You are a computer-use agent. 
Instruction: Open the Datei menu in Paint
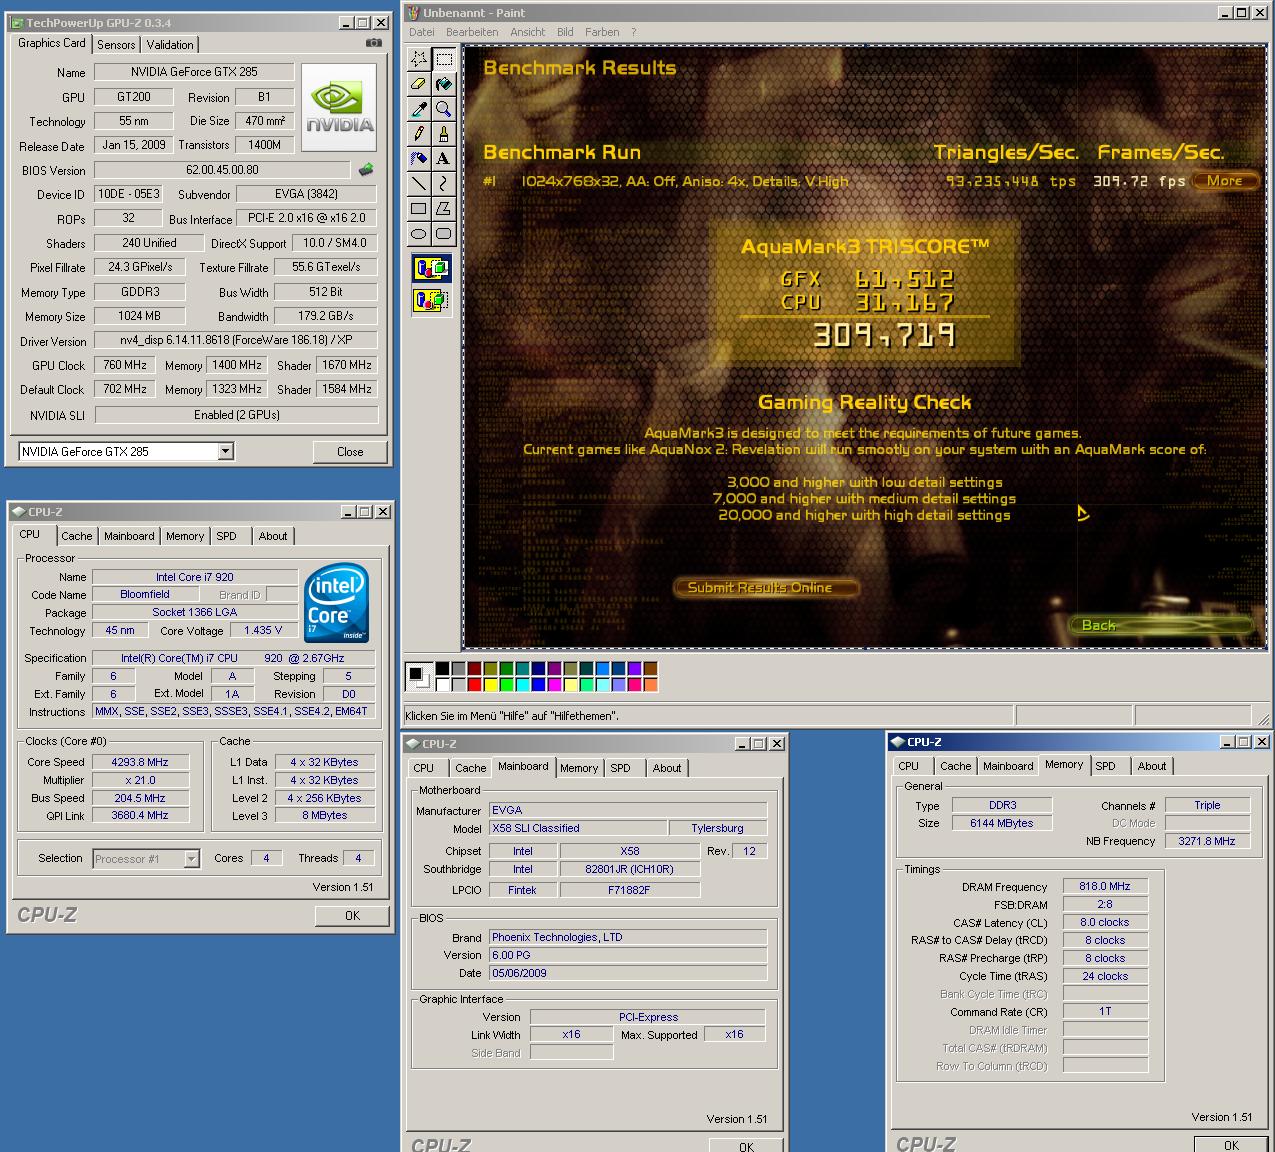422,32
